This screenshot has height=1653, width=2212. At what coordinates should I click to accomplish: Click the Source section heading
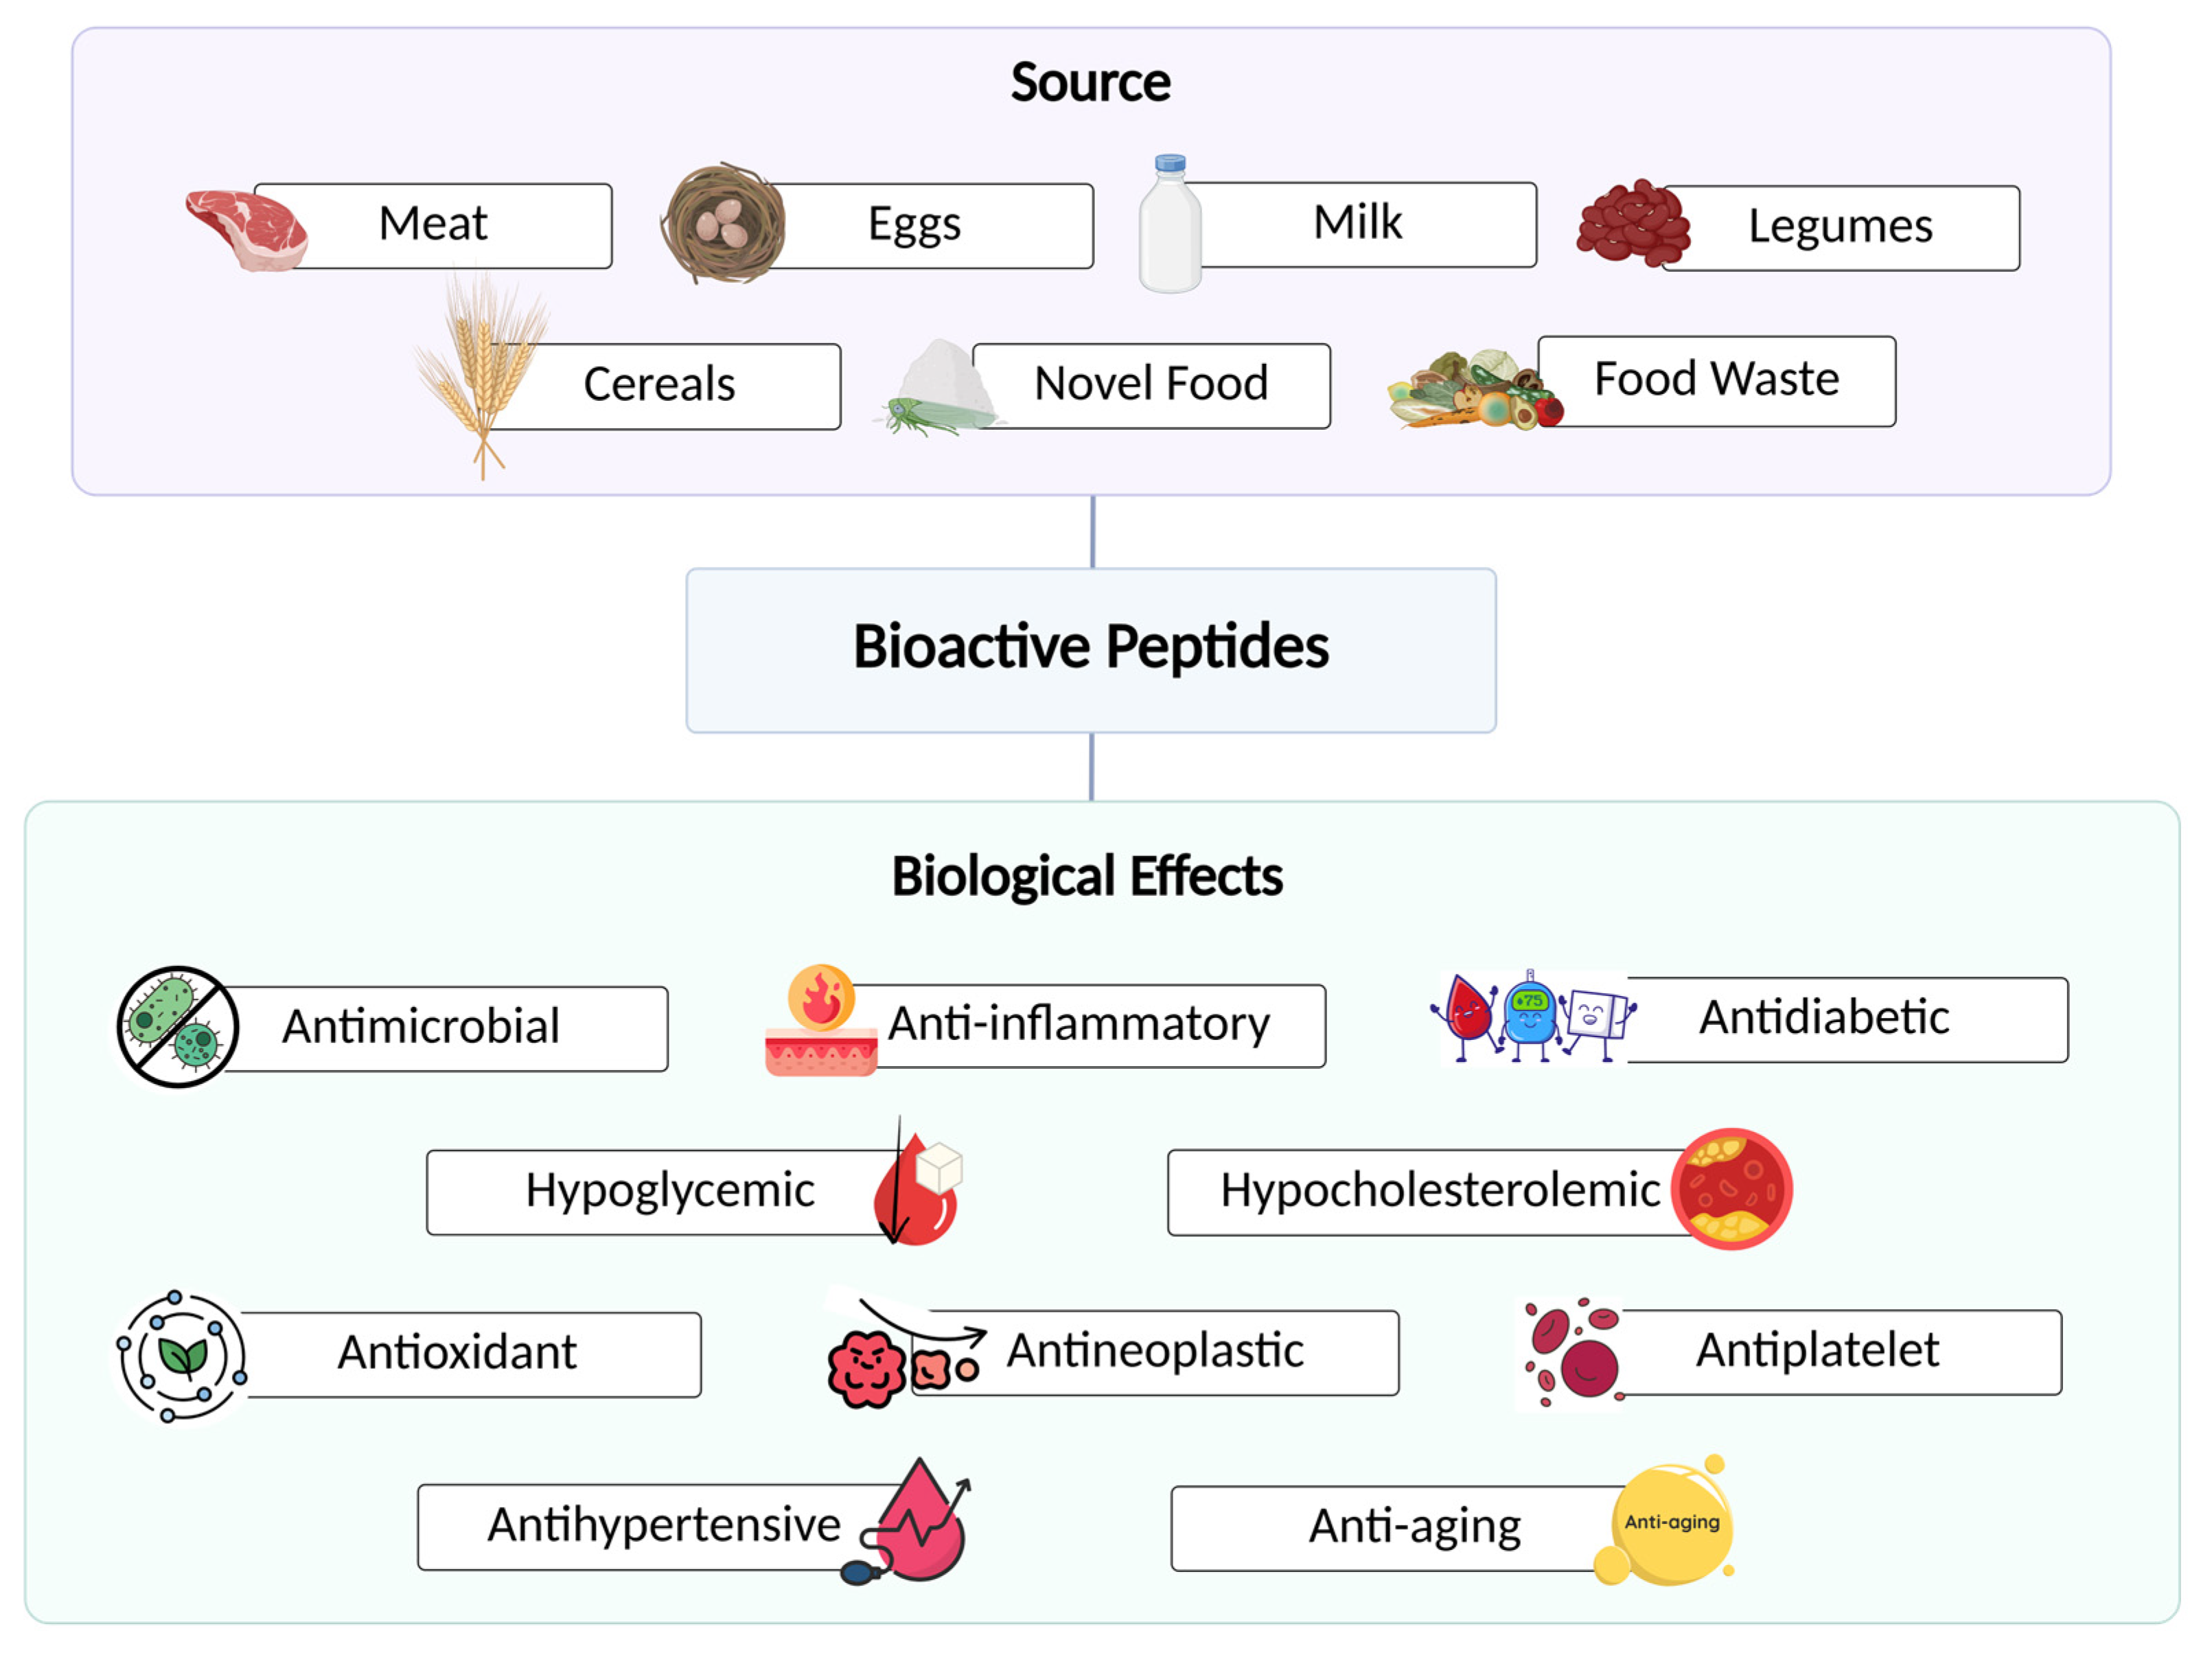[x=1090, y=82]
